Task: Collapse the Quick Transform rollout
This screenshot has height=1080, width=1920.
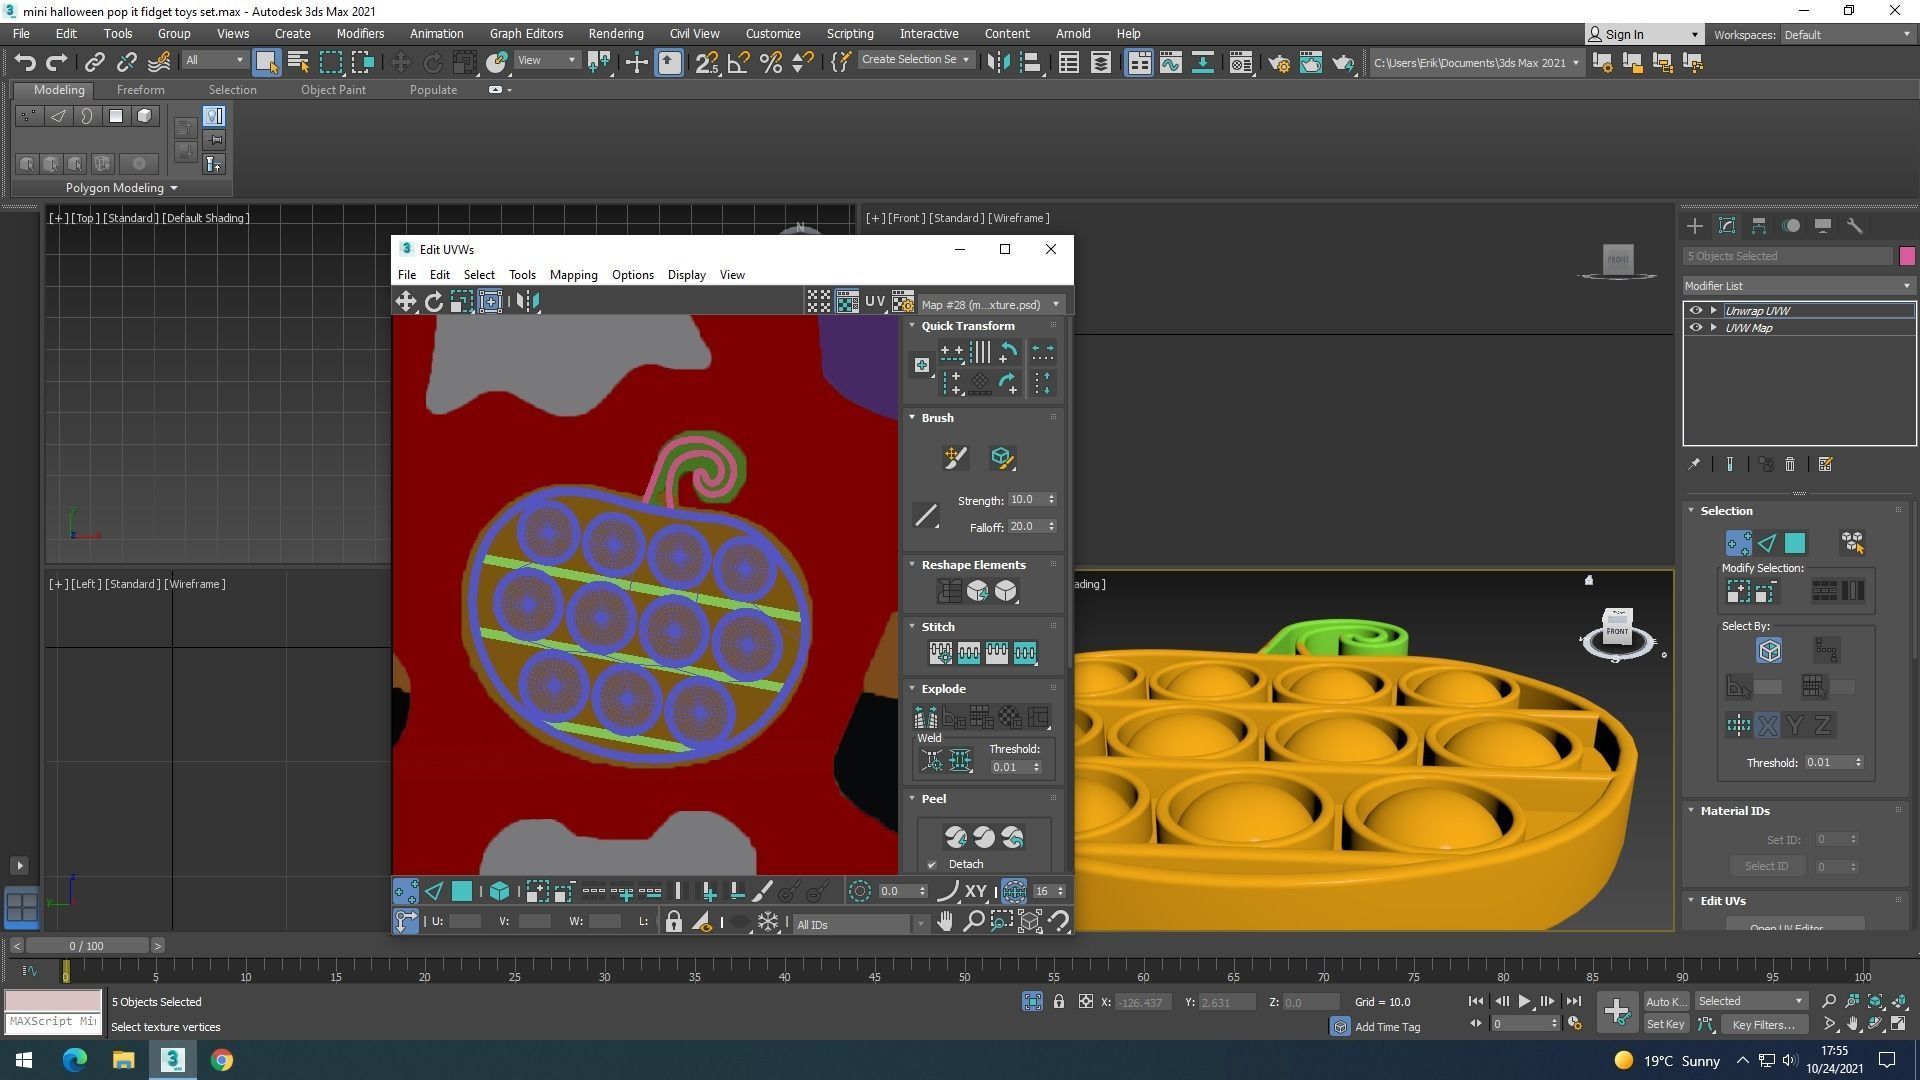Action: pos(967,326)
